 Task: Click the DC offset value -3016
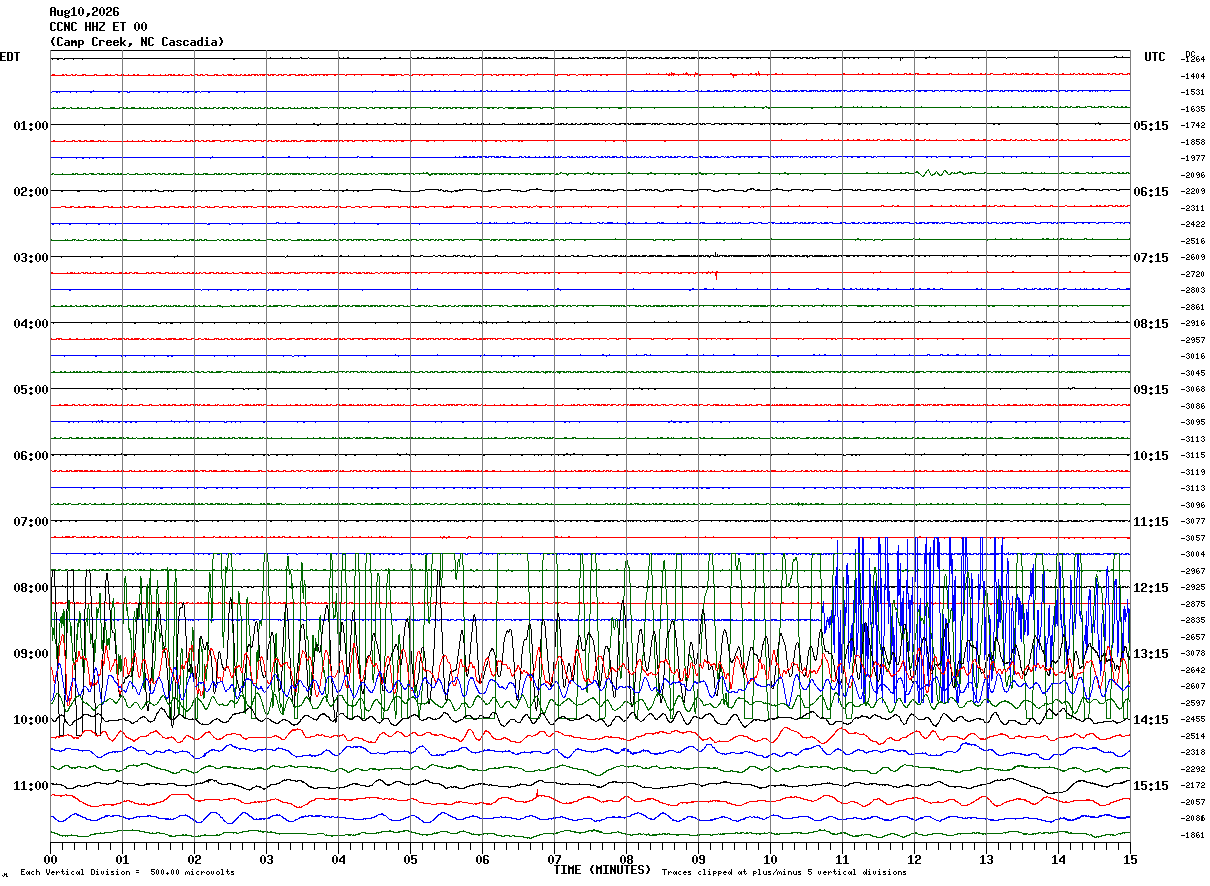(1192, 356)
